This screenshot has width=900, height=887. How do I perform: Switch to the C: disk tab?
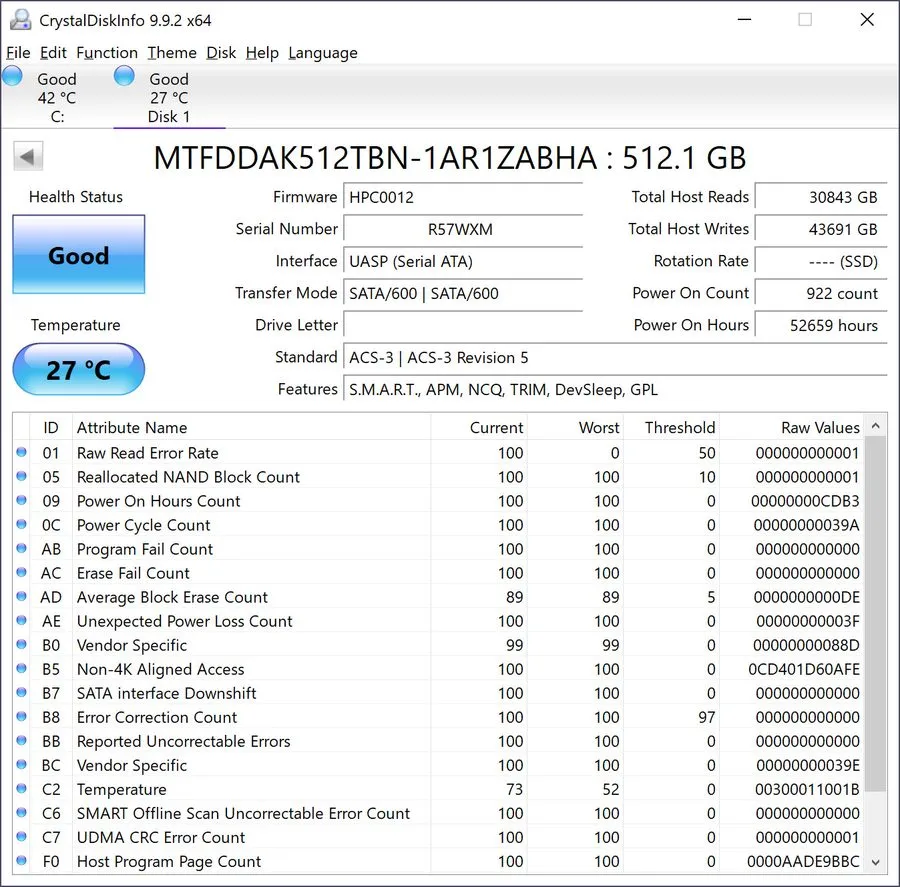tap(56, 97)
